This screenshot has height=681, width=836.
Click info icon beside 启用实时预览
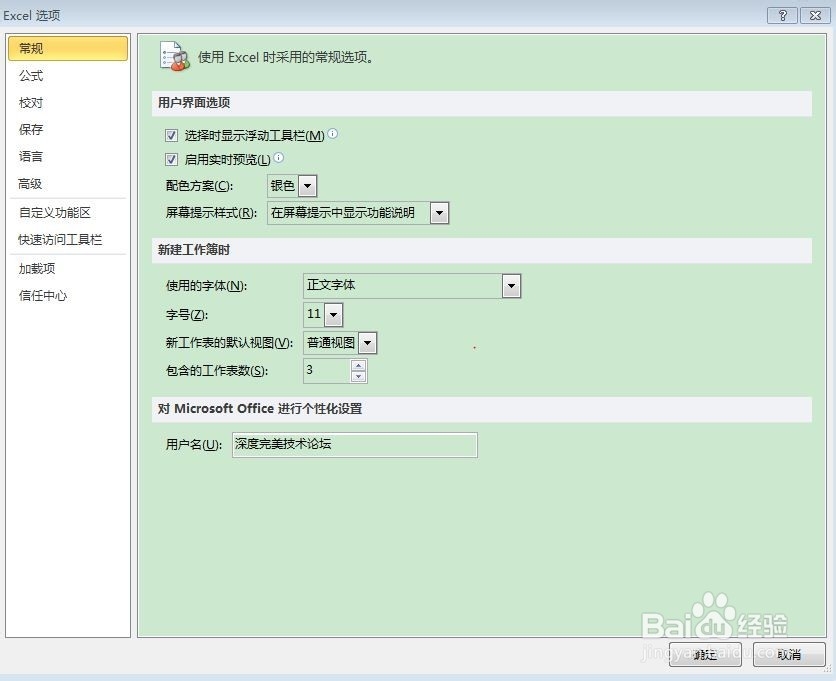[278, 157]
